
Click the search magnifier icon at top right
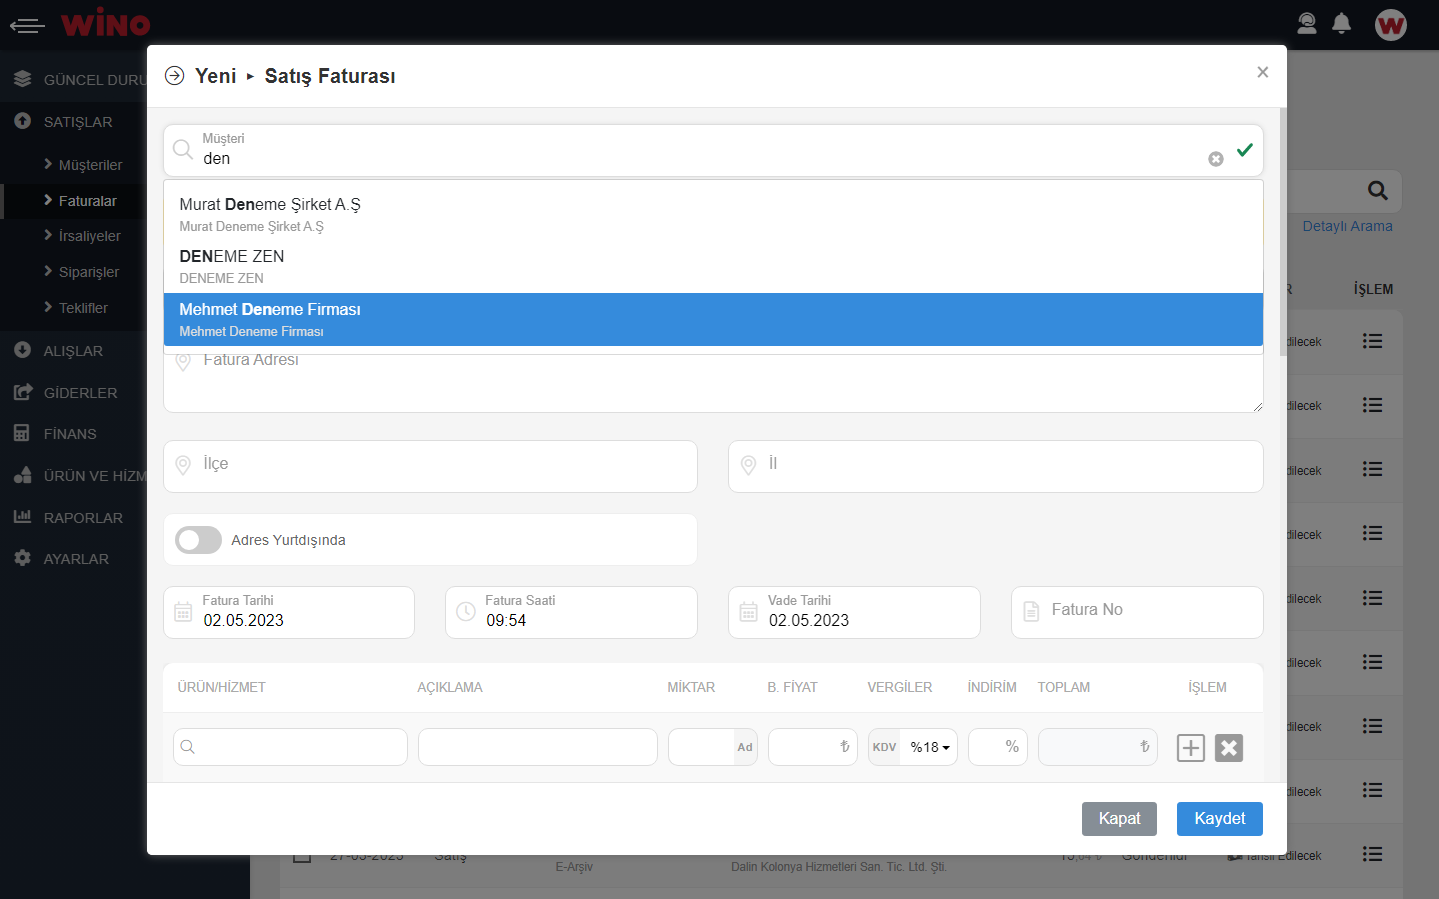tap(1377, 191)
